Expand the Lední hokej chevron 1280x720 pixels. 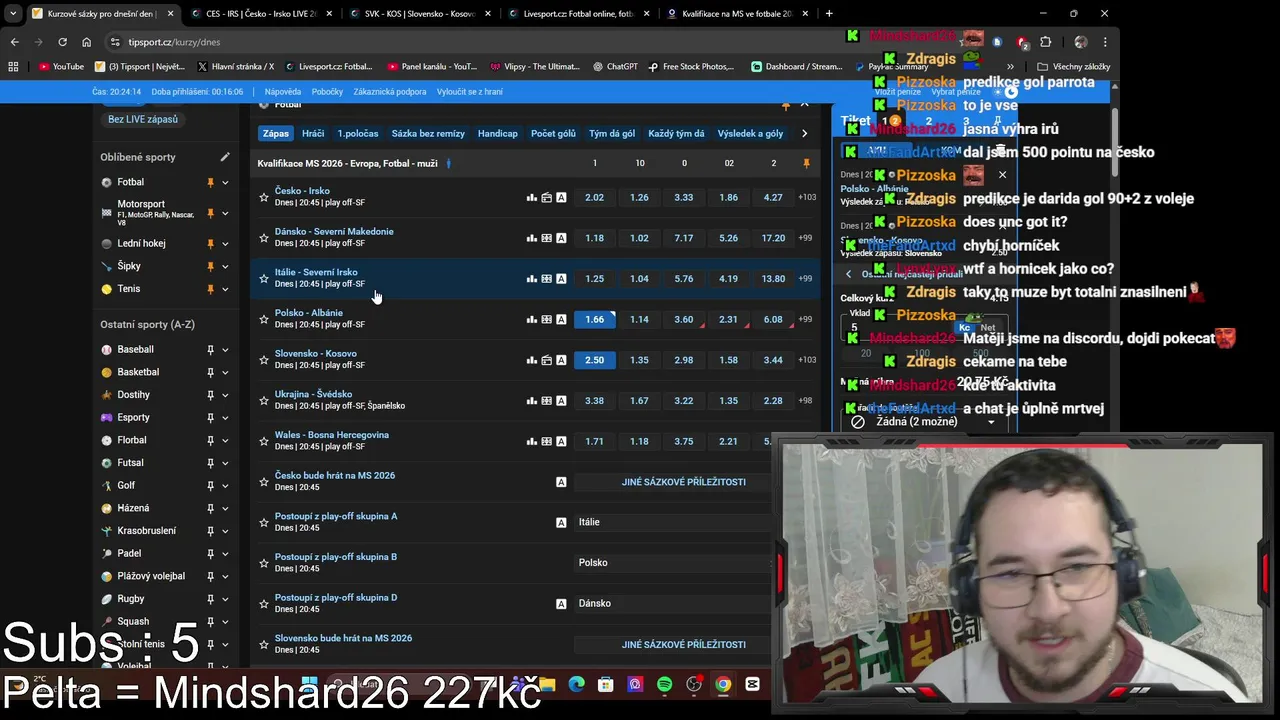click(225, 244)
